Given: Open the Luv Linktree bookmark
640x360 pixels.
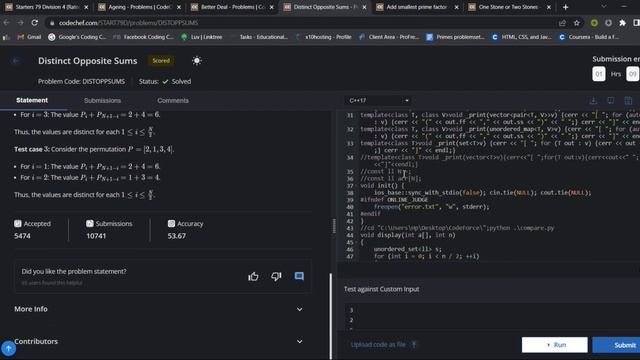Looking at the screenshot, I should [x=202, y=37].
